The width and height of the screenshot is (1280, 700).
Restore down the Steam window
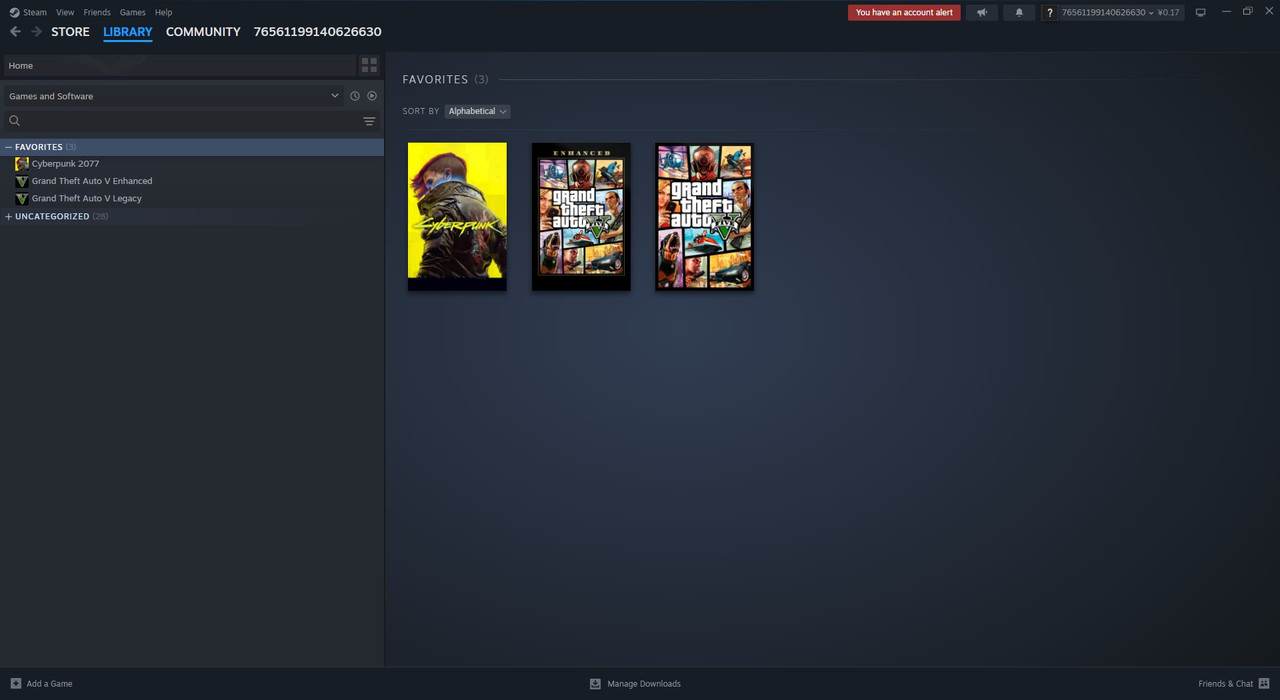coord(1247,12)
